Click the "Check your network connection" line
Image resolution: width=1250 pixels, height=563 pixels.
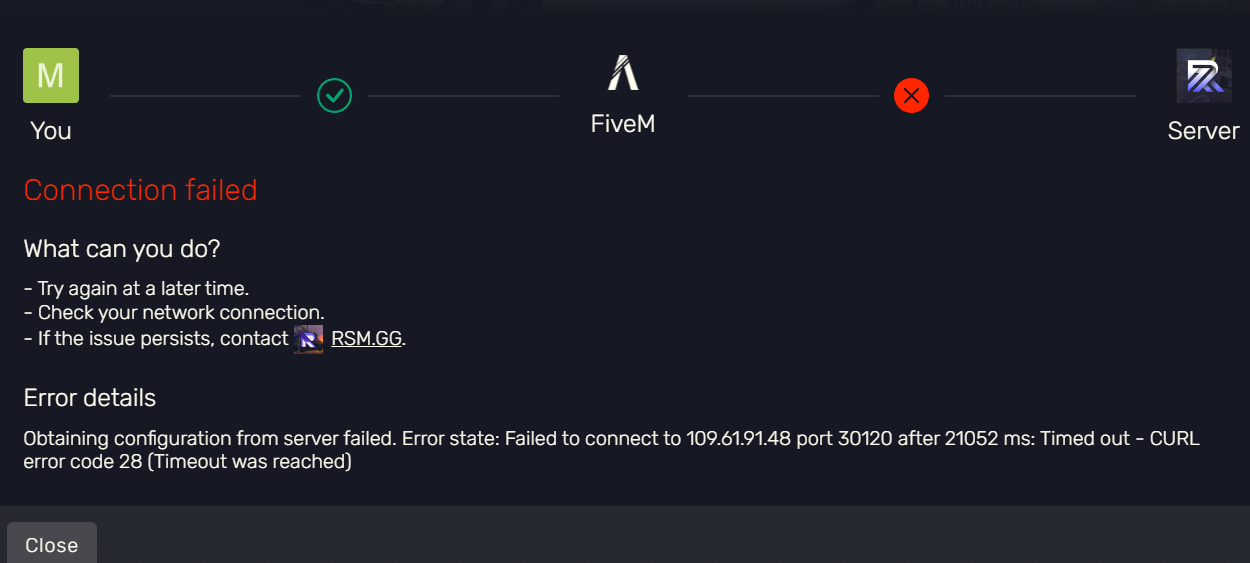[x=174, y=313]
